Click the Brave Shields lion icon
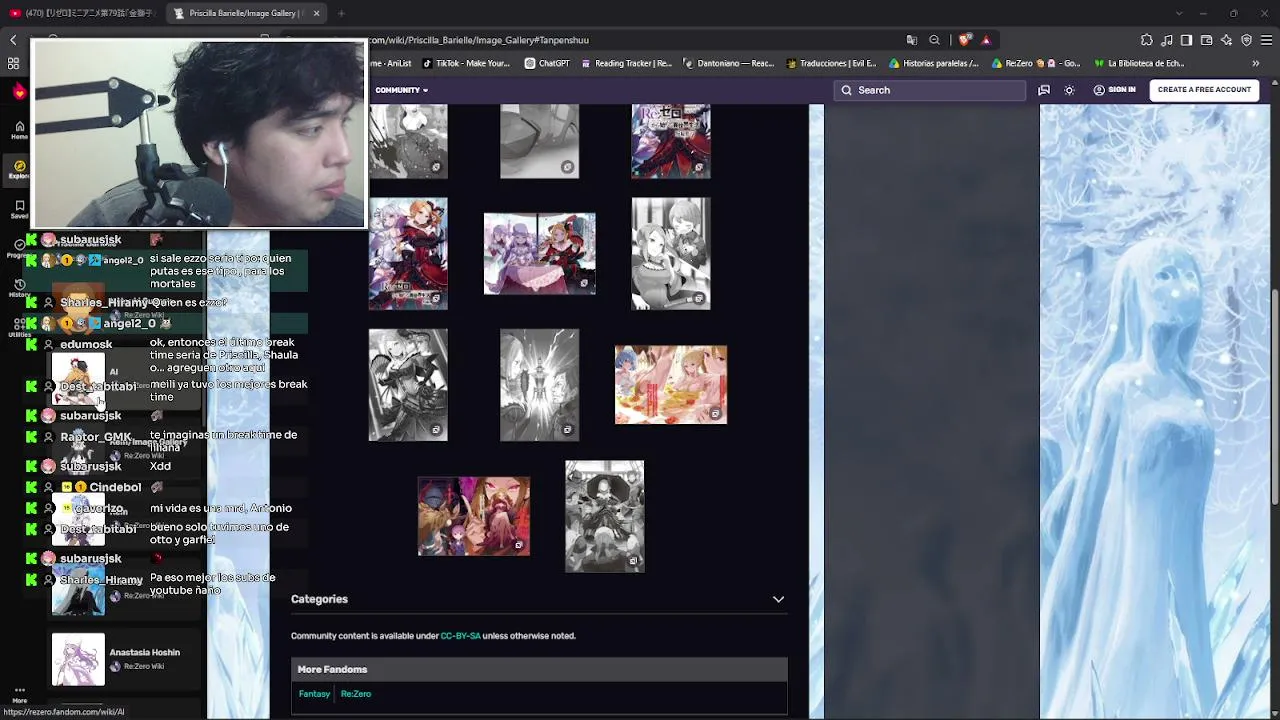 click(964, 40)
